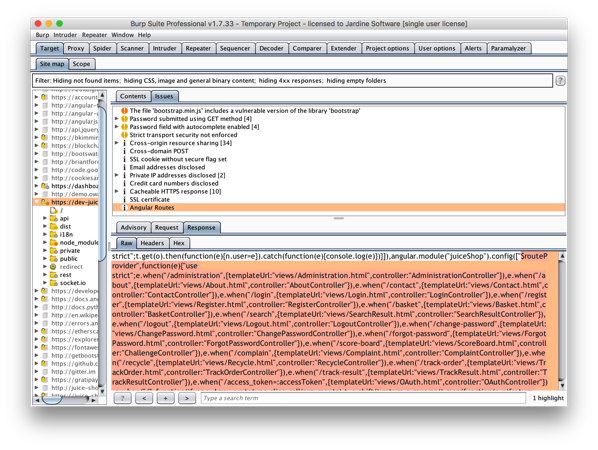The height and width of the screenshot is (450, 598).
Task: Click the response pane vertical scrollbar
Action: (x=562, y=321)
